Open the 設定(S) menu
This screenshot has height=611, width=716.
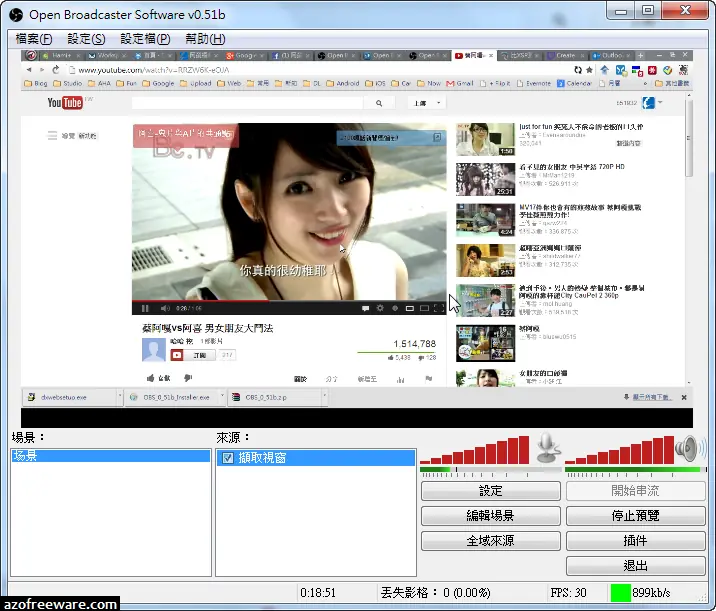click(x=86, y=39)
